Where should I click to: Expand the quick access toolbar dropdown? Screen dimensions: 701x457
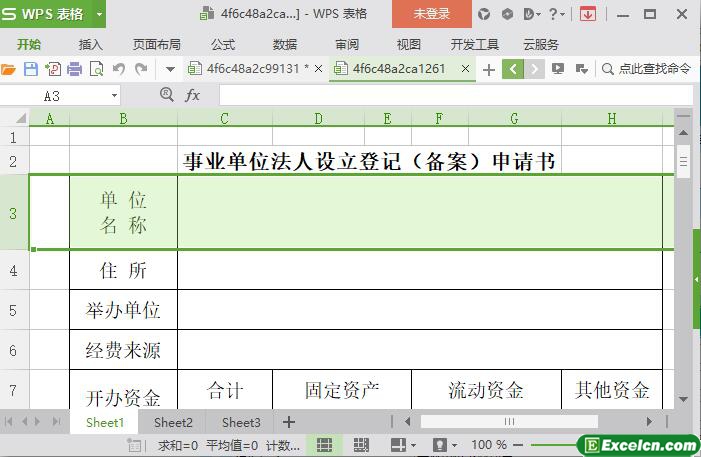170,69
